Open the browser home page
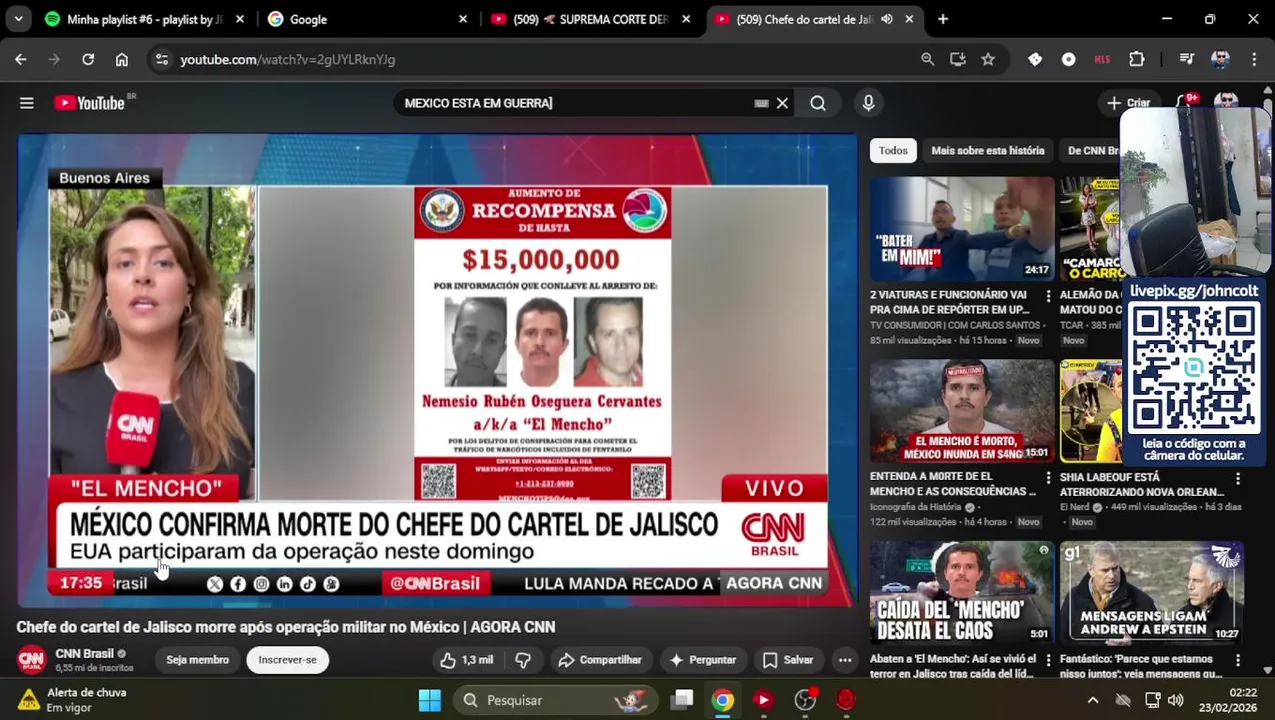Viewport: 1275px width, 720px height. click(x=122, y=60)
